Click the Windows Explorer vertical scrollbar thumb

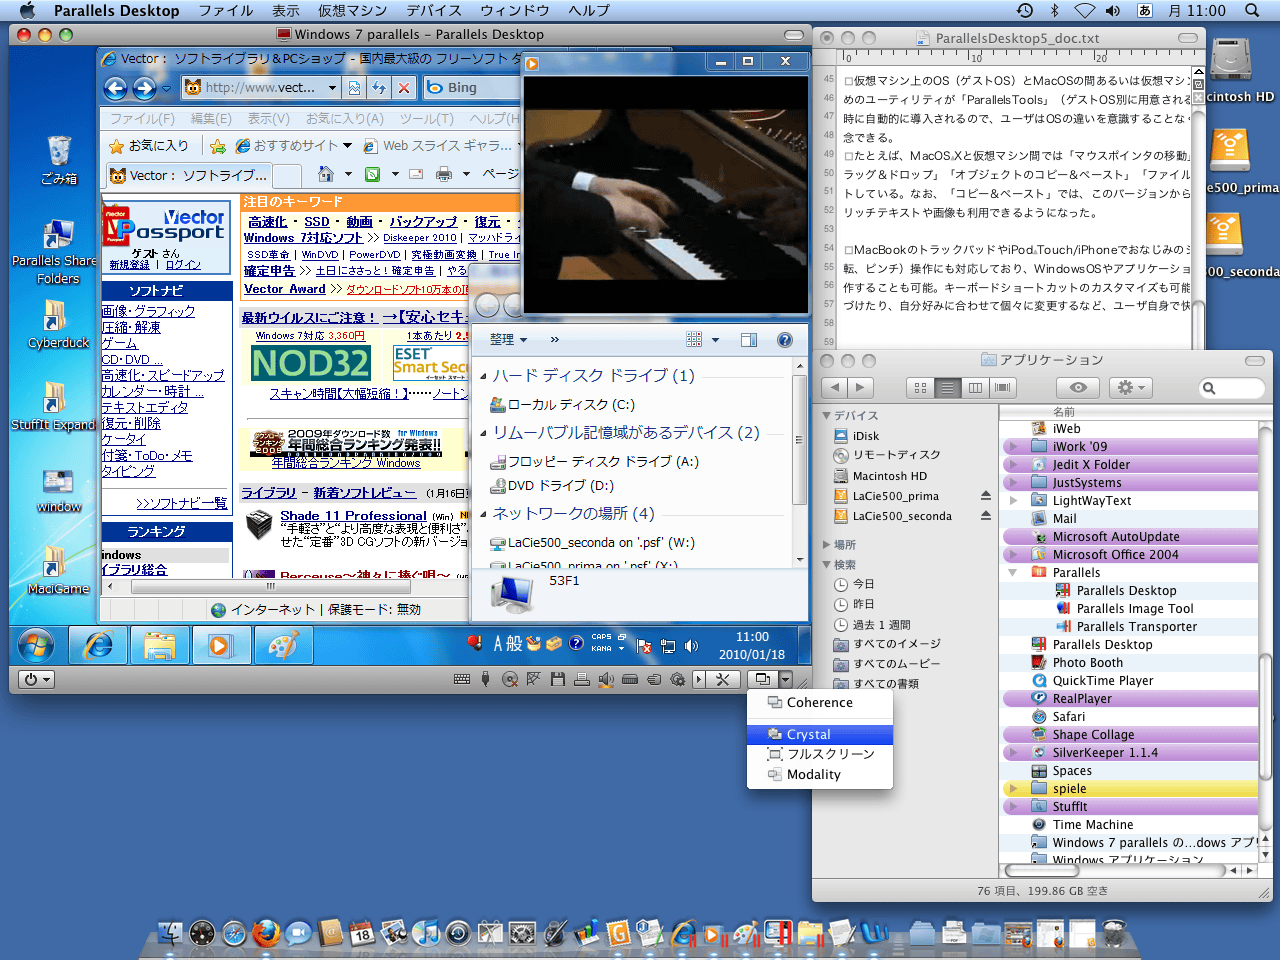click(x=799, y=441)
